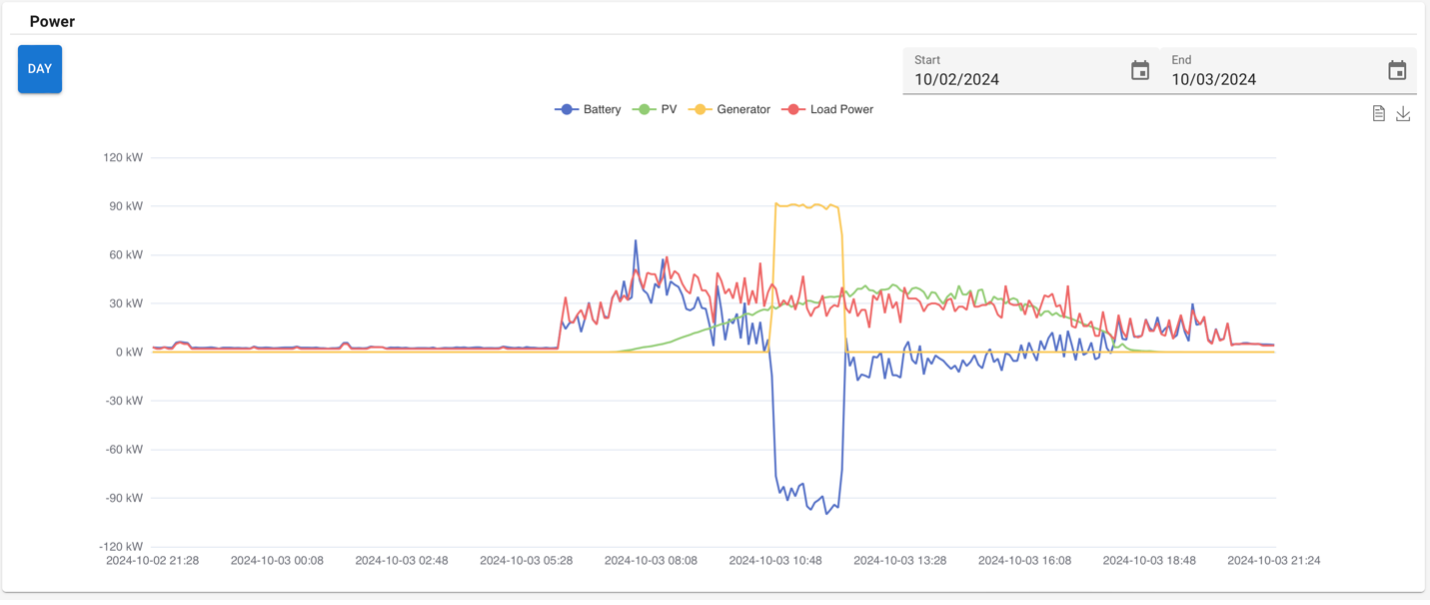Focus the End date field showing 10/03/2024

coord(1272,79)
